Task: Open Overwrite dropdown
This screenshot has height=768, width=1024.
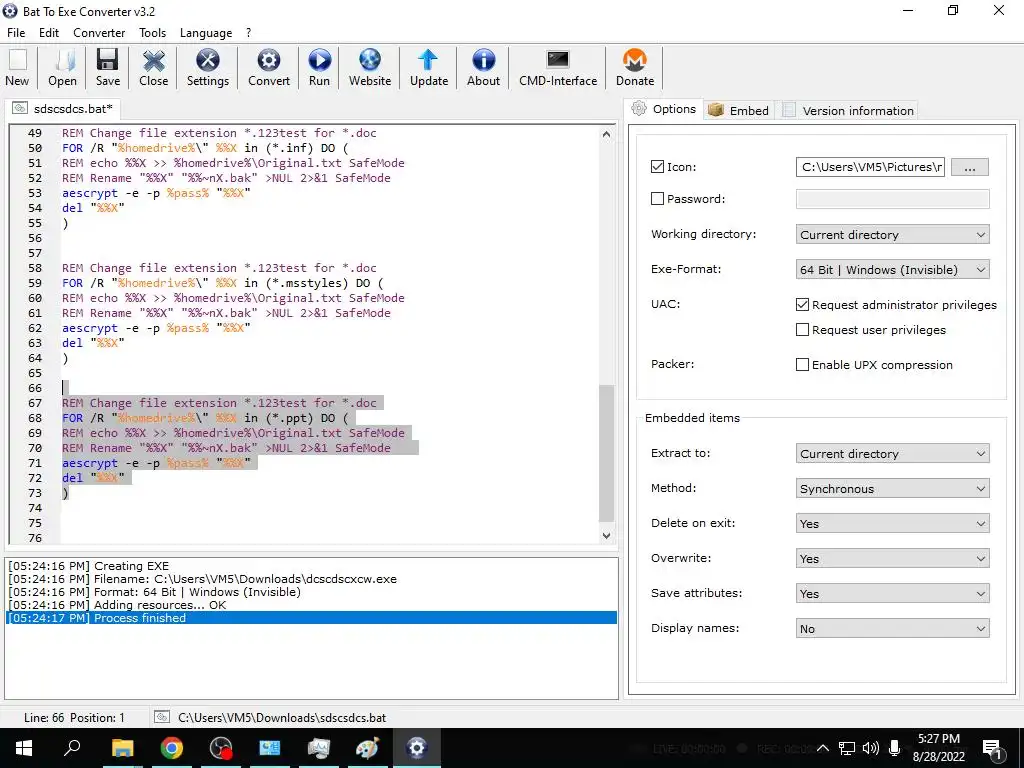Action: tap(892, 558)
